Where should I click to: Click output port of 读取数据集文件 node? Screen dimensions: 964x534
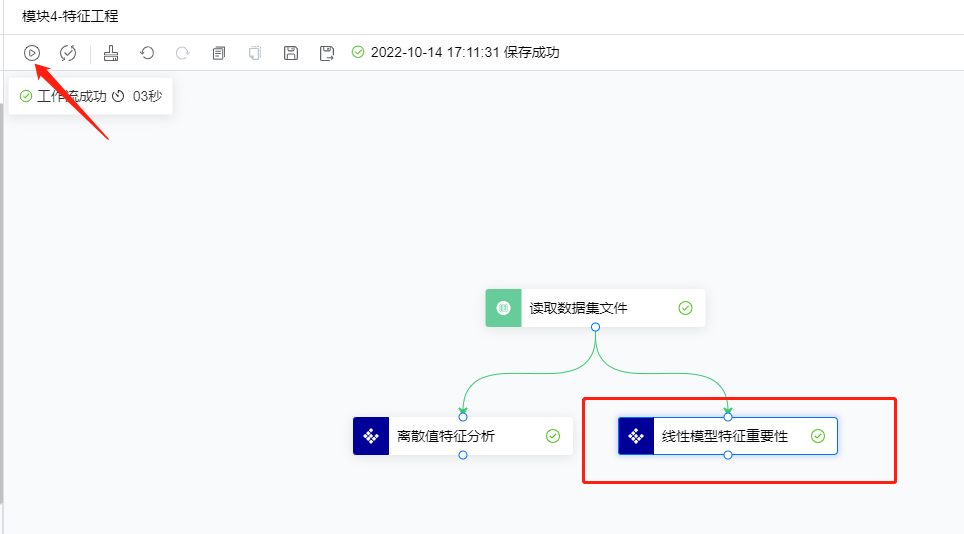pyautogui.click(x=595, y=327)
